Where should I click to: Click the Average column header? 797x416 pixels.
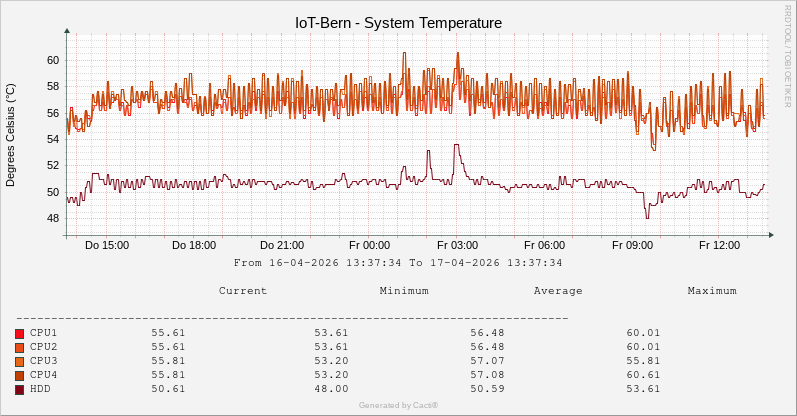[x=558, y=291]
